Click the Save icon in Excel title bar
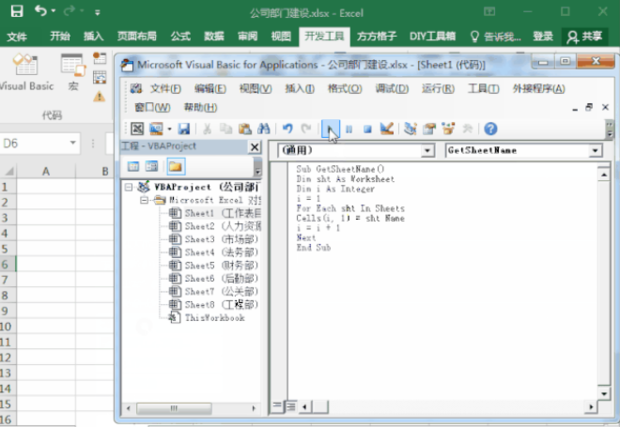Screen dimensions: 620x427 pyautogui.click(x=17, y=11)
